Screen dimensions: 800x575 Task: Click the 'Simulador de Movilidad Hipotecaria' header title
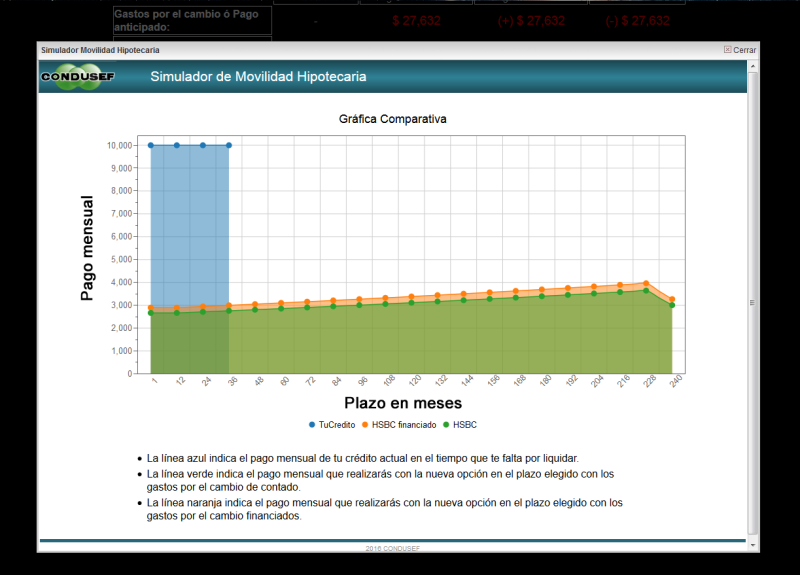[258, 77]
